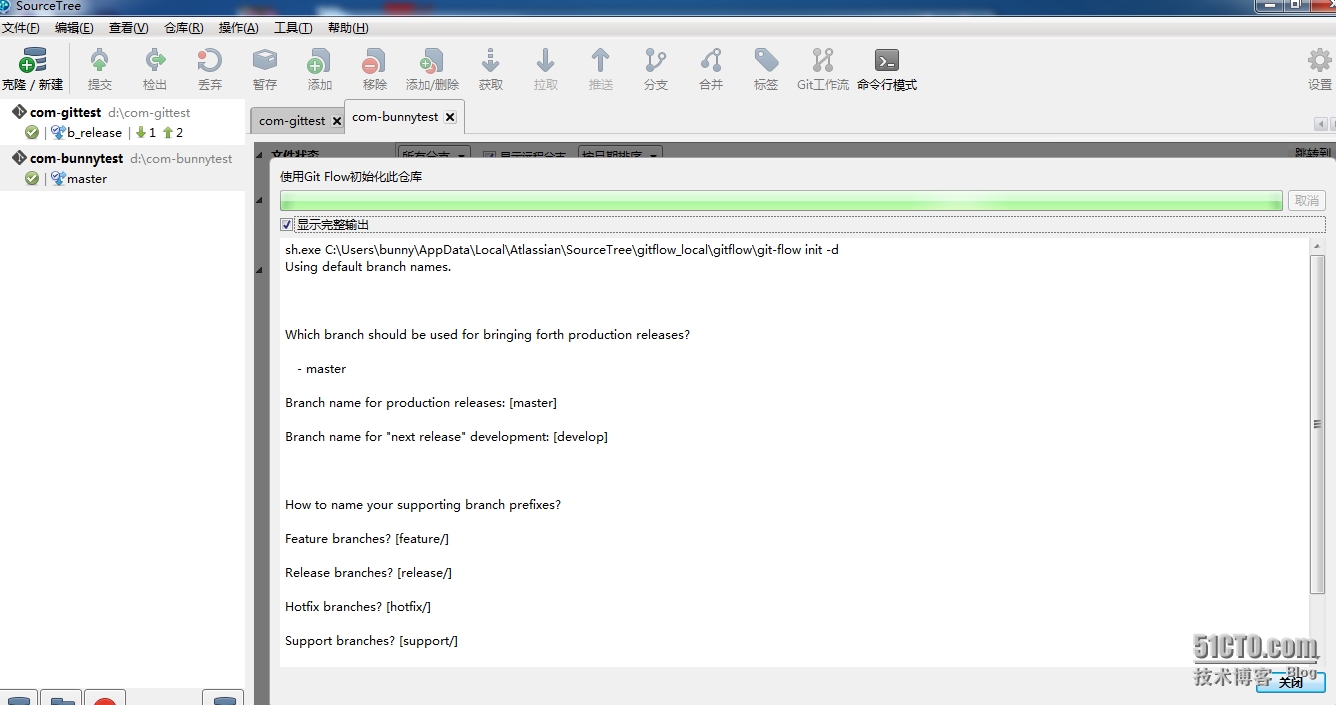Click the Git Flow (Git工作流) toolbar icon
1336x705 pixels.
tap(823, 61)
